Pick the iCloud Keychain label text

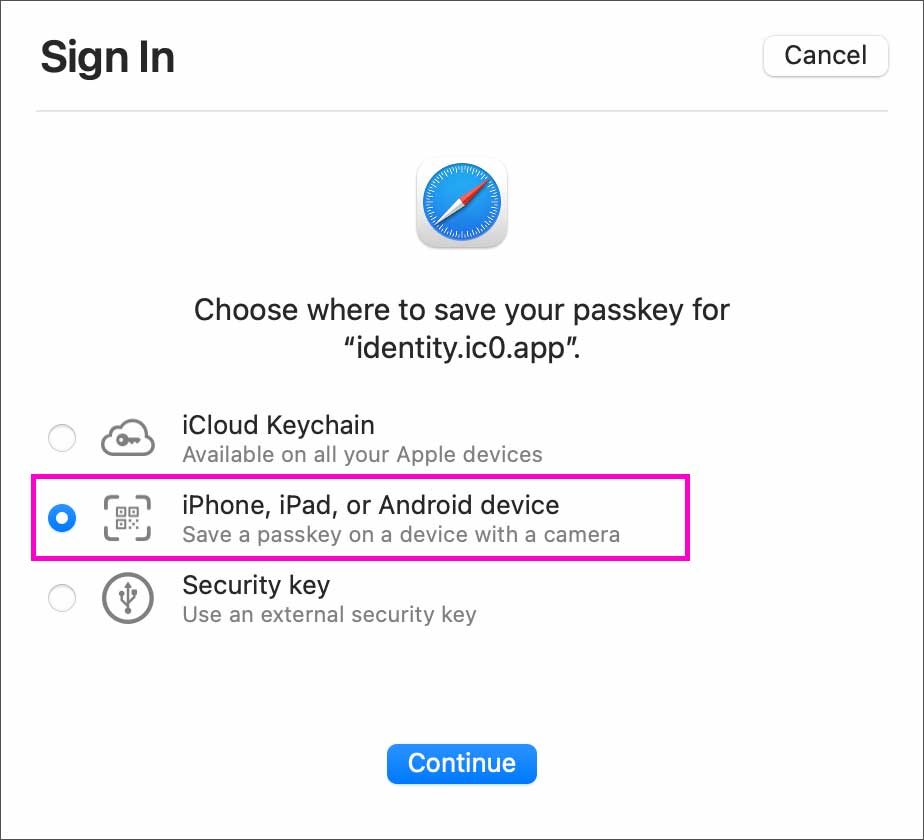pyautogui.click(x=278, y=425)
